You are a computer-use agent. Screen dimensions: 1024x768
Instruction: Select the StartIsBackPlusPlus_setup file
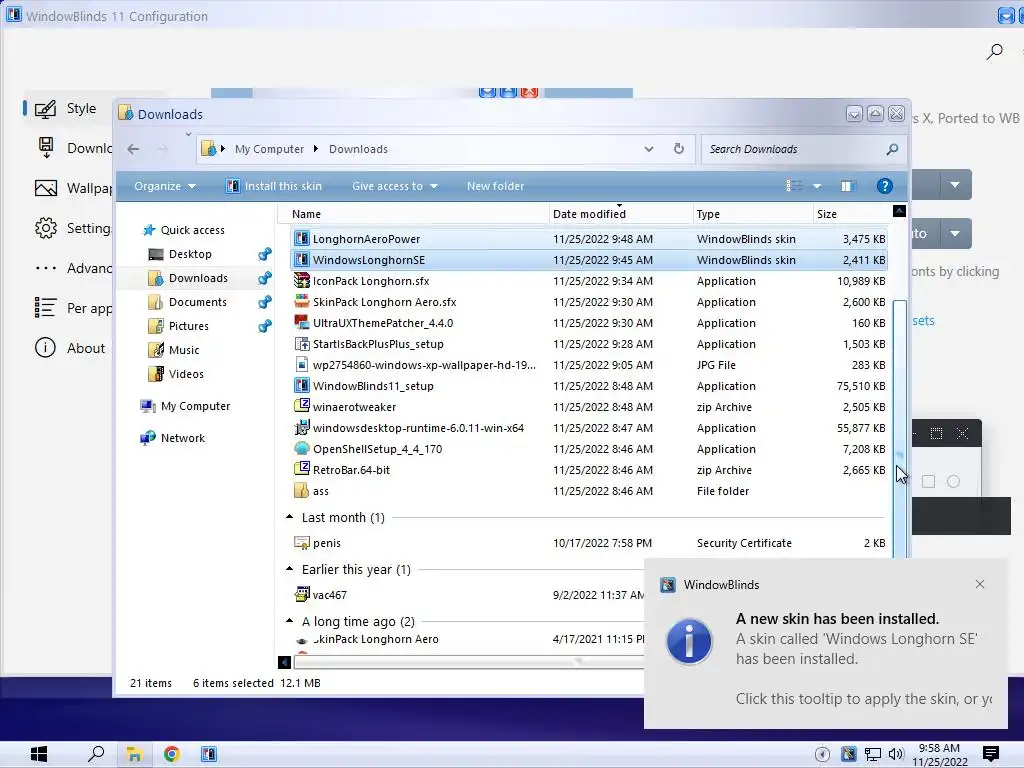(x=378, y=344)
